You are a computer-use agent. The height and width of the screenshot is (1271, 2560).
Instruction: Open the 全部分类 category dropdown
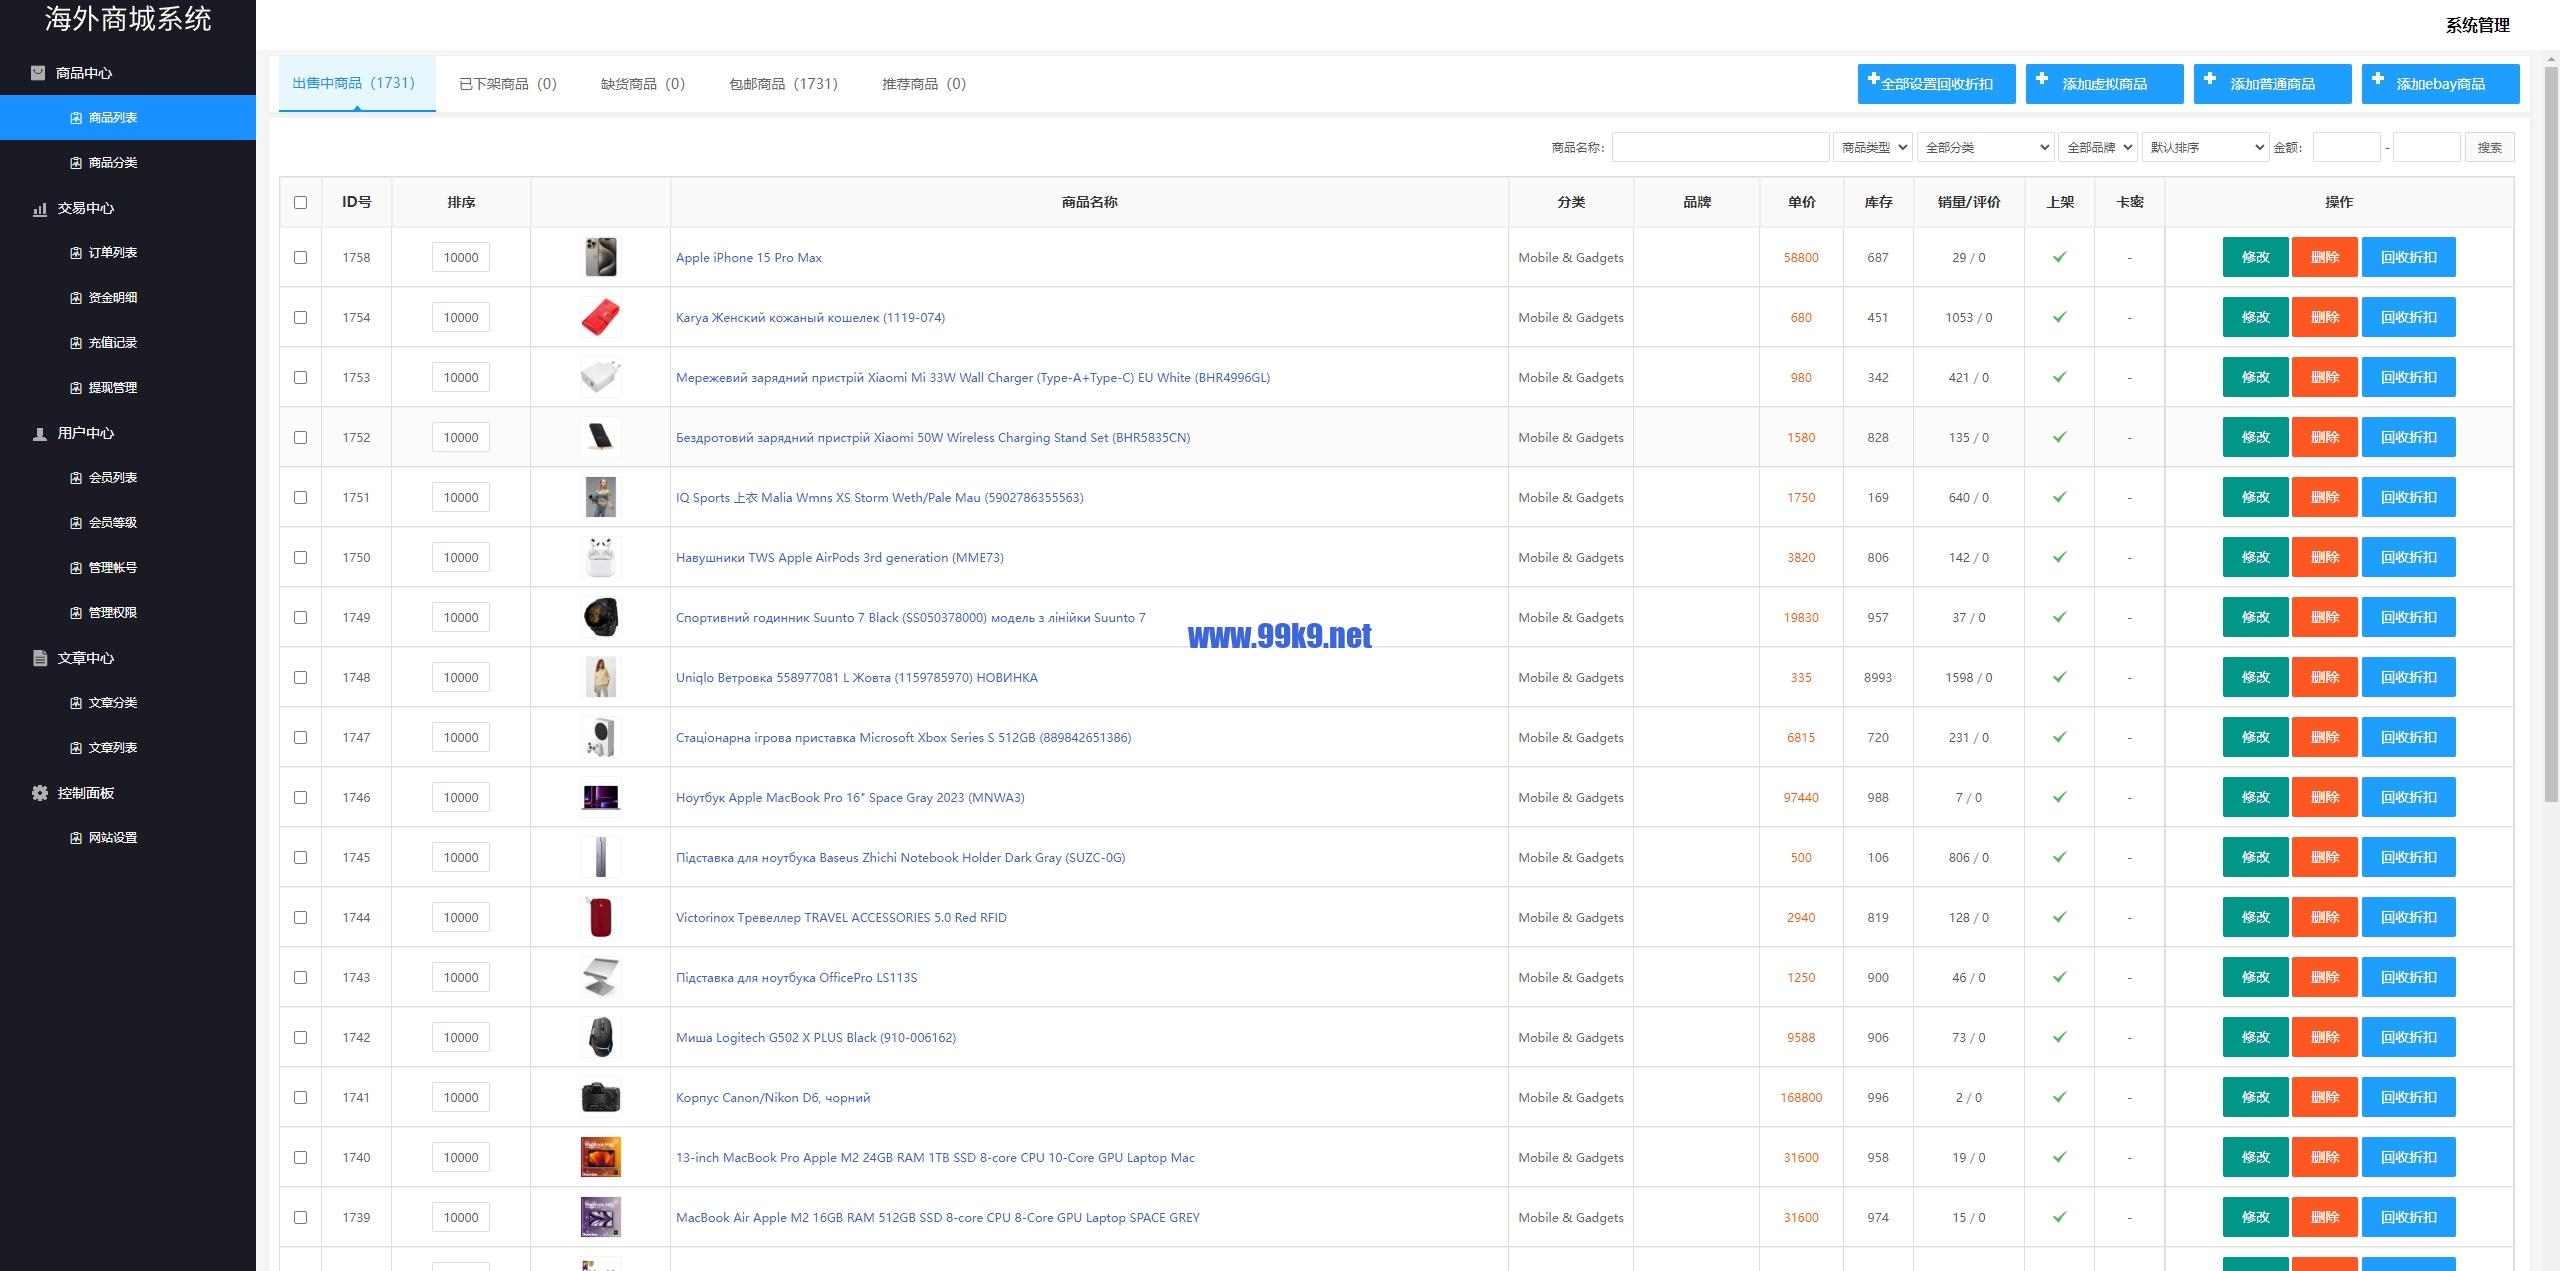coord(1985,147)
